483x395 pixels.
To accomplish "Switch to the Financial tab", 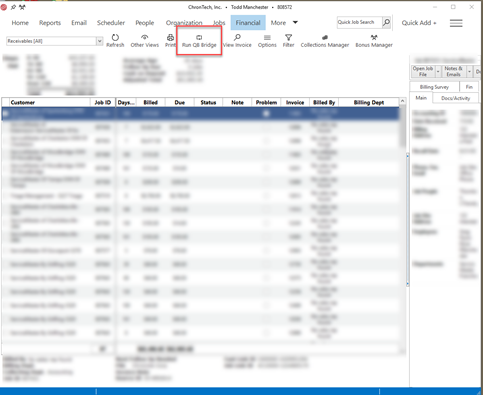I will pyautogui.click(x=248, y=23).
